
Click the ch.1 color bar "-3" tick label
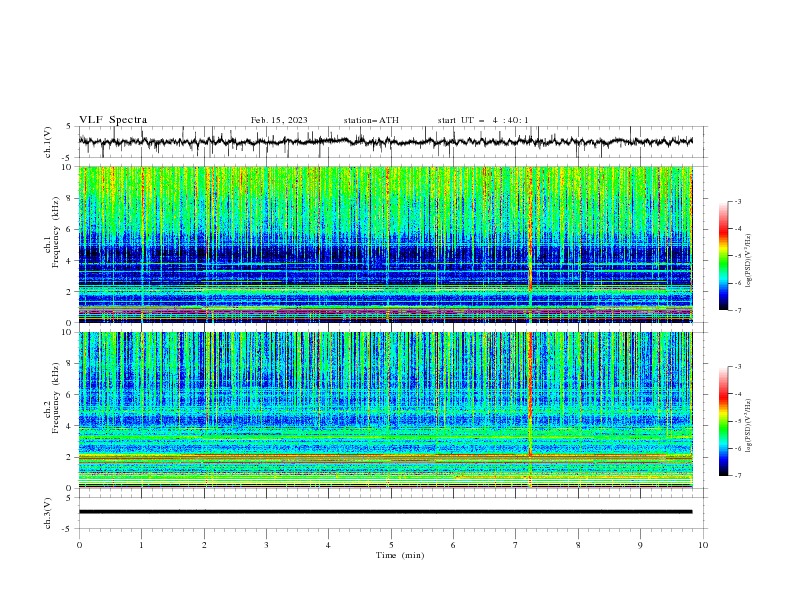[x=737, y=201]
